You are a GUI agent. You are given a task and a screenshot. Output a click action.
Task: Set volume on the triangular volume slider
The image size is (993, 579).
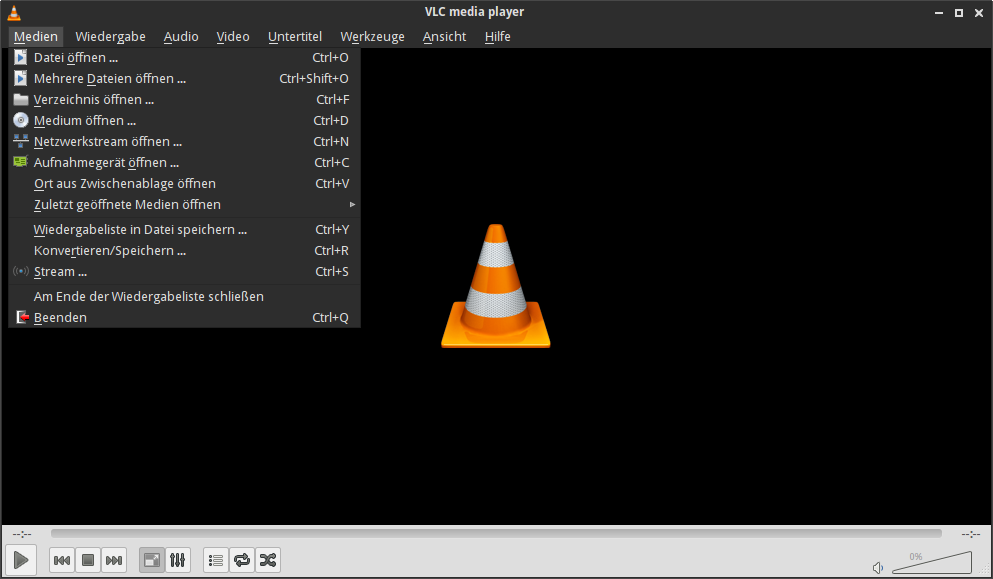coord(932,562)
